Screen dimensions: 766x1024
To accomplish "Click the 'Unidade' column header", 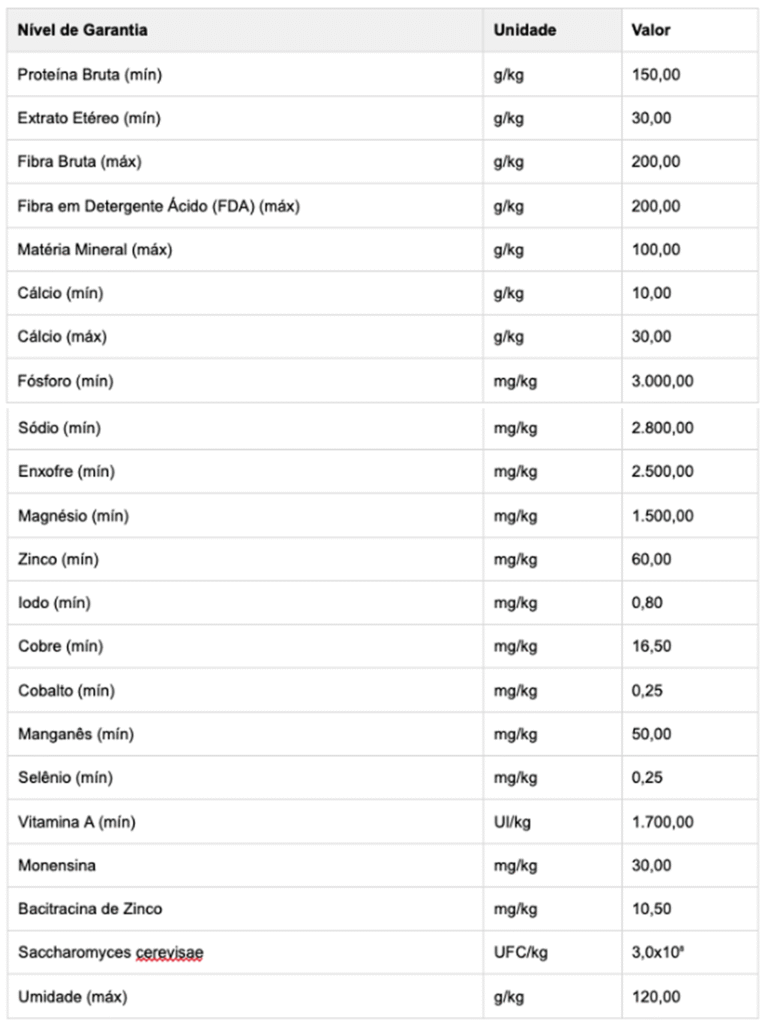I will pos(524,30).
